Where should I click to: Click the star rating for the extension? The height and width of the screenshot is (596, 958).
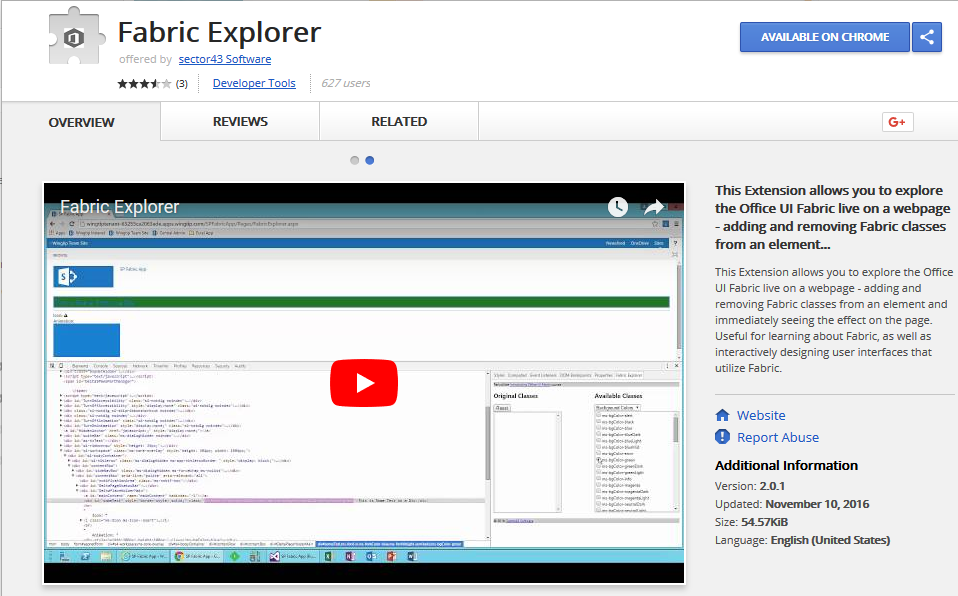pyautogui.click(x=144, y=84)
